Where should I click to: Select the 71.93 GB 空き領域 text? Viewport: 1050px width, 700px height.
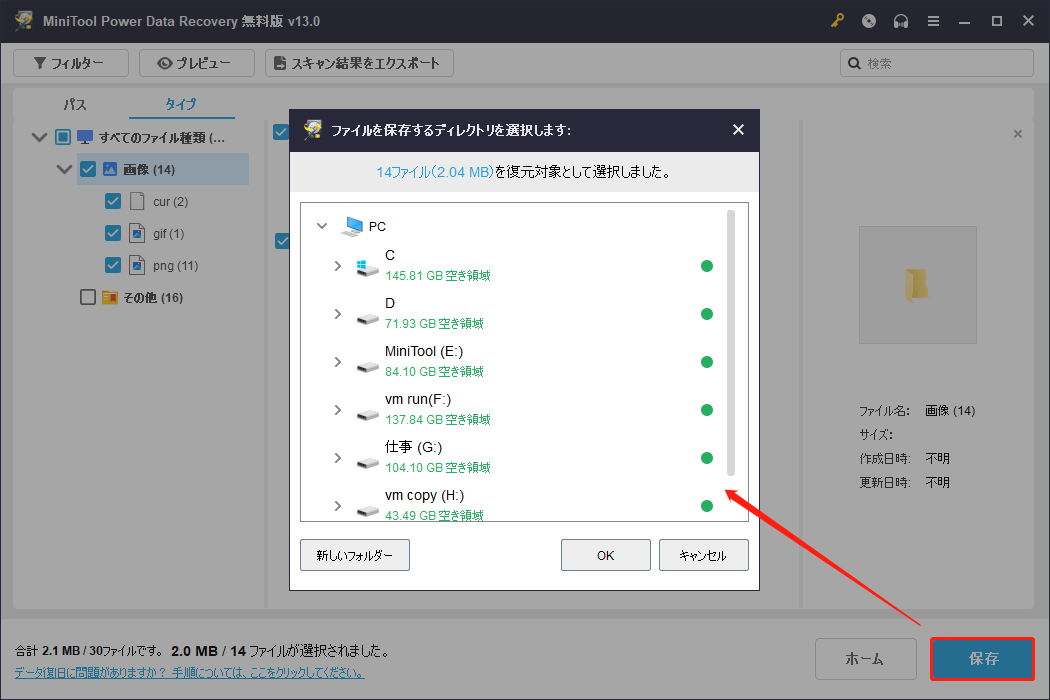(x=434, y=324)
